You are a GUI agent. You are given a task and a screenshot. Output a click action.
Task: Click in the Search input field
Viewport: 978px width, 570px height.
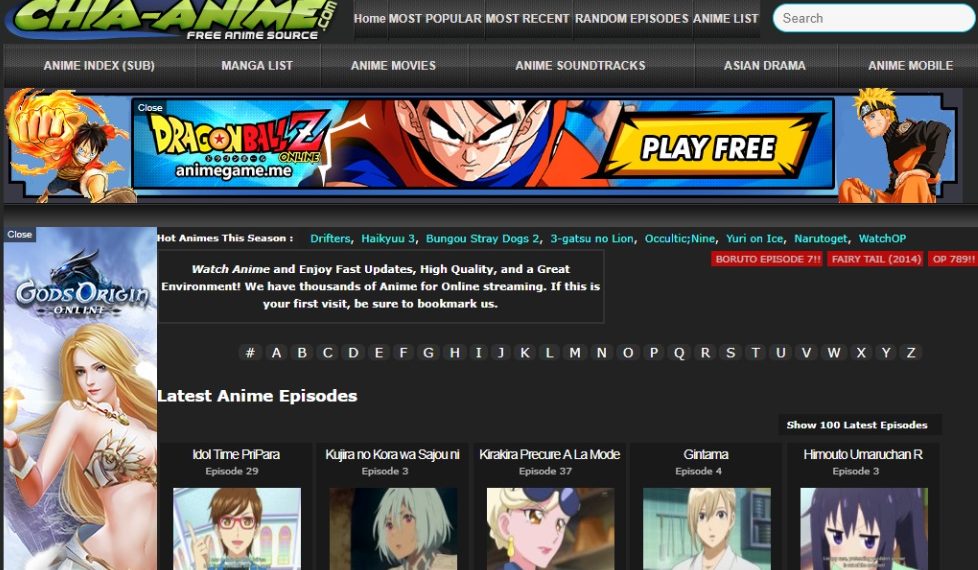pos(870,18)
